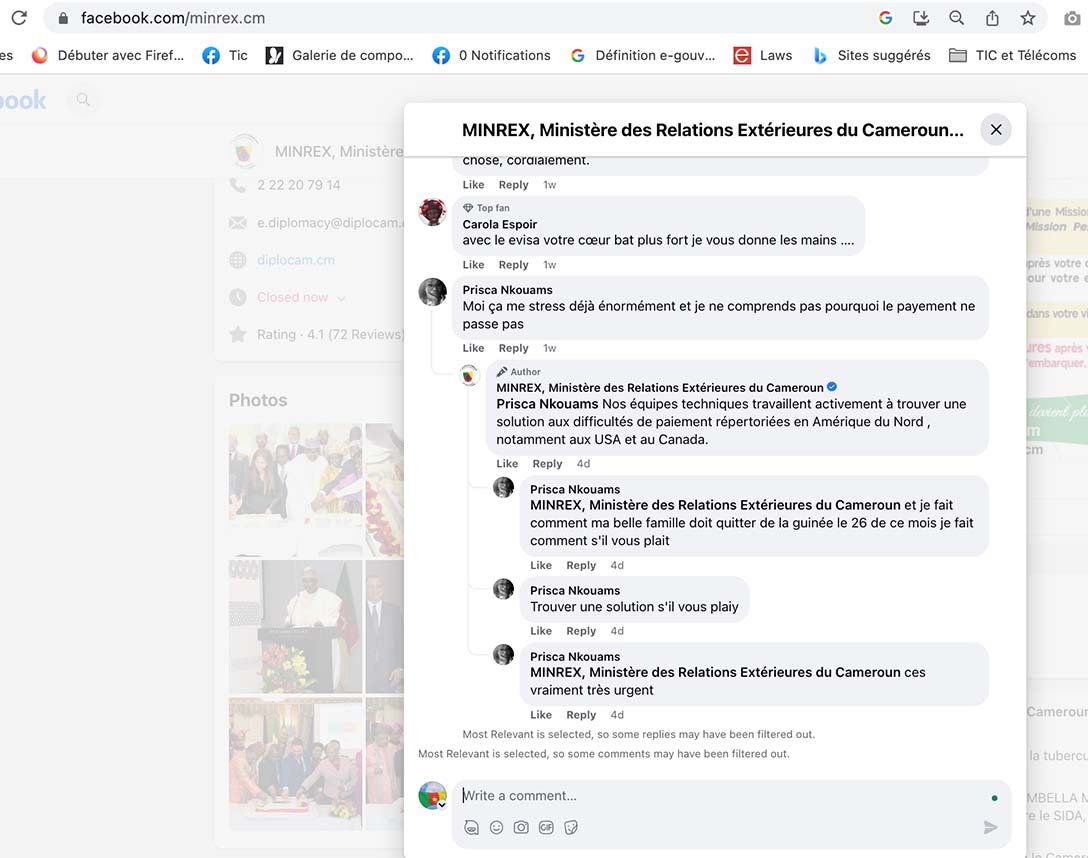Close the MINREX post dialog
1088x858 pixels.
click(x=995, y=129)
